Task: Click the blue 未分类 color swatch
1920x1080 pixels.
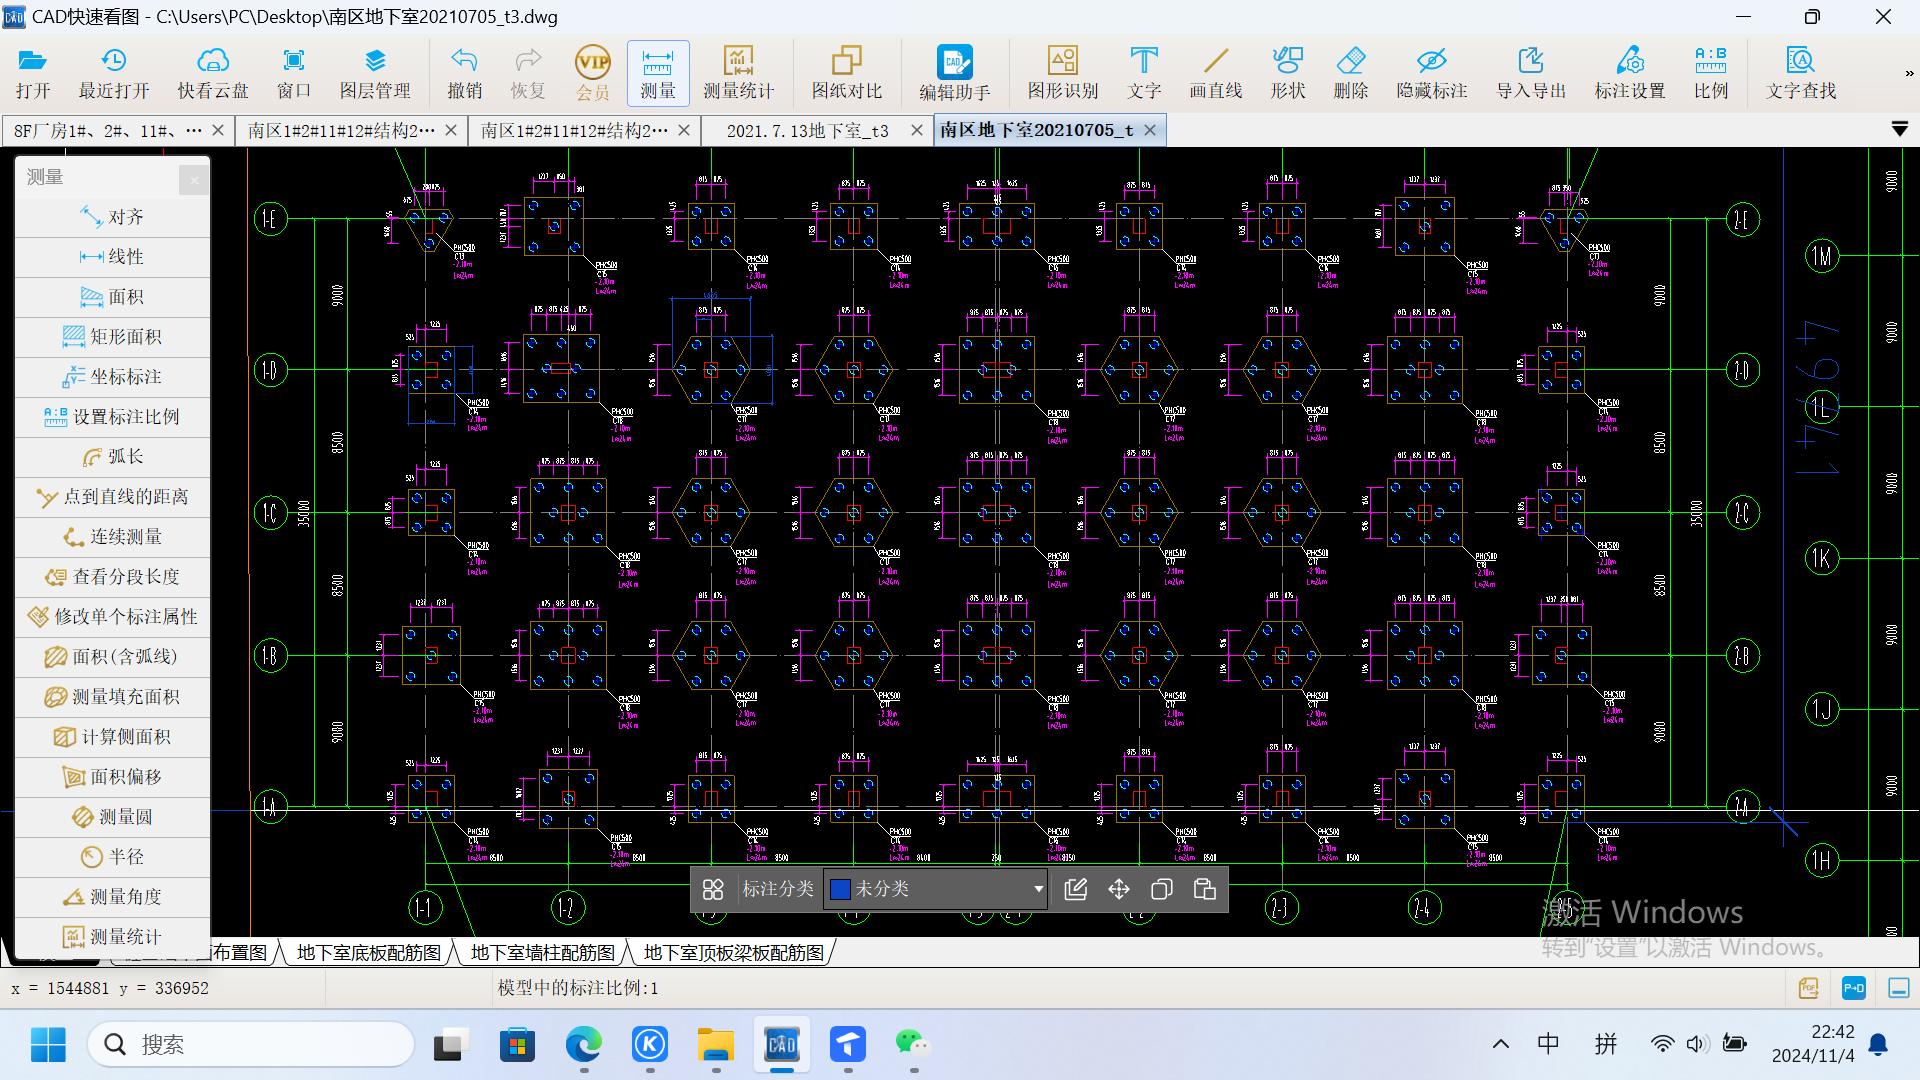Action: click(841, 889)
